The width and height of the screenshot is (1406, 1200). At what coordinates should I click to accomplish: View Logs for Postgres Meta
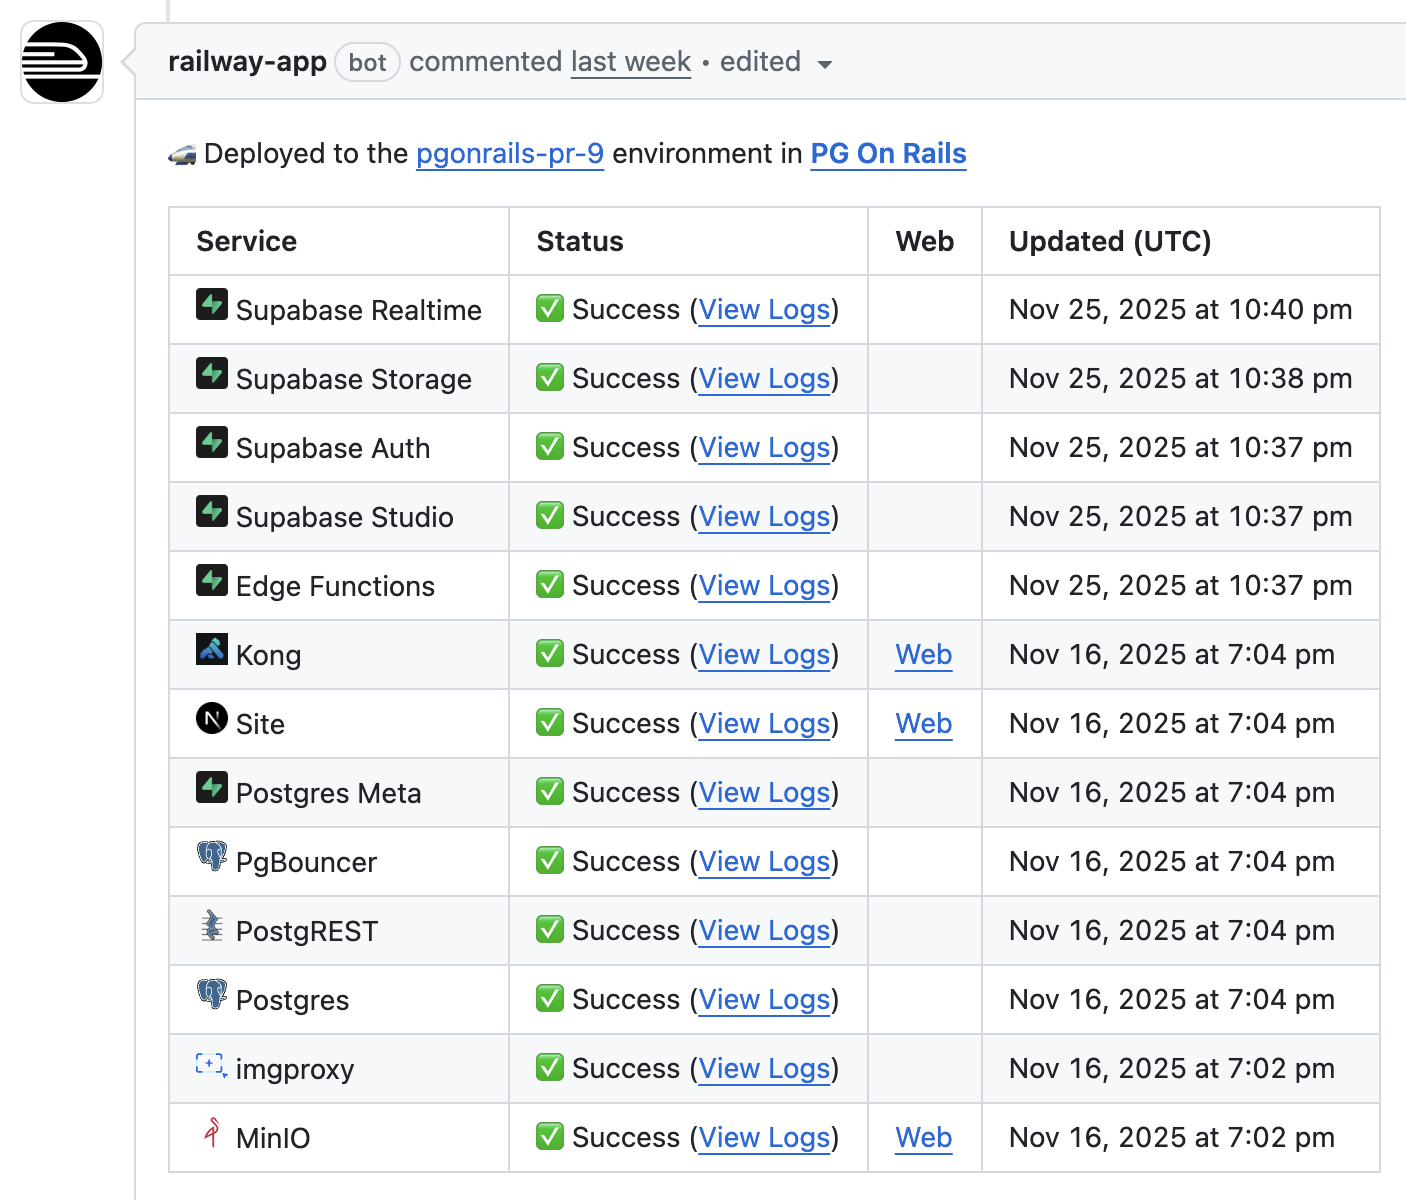tap(764, 793)
